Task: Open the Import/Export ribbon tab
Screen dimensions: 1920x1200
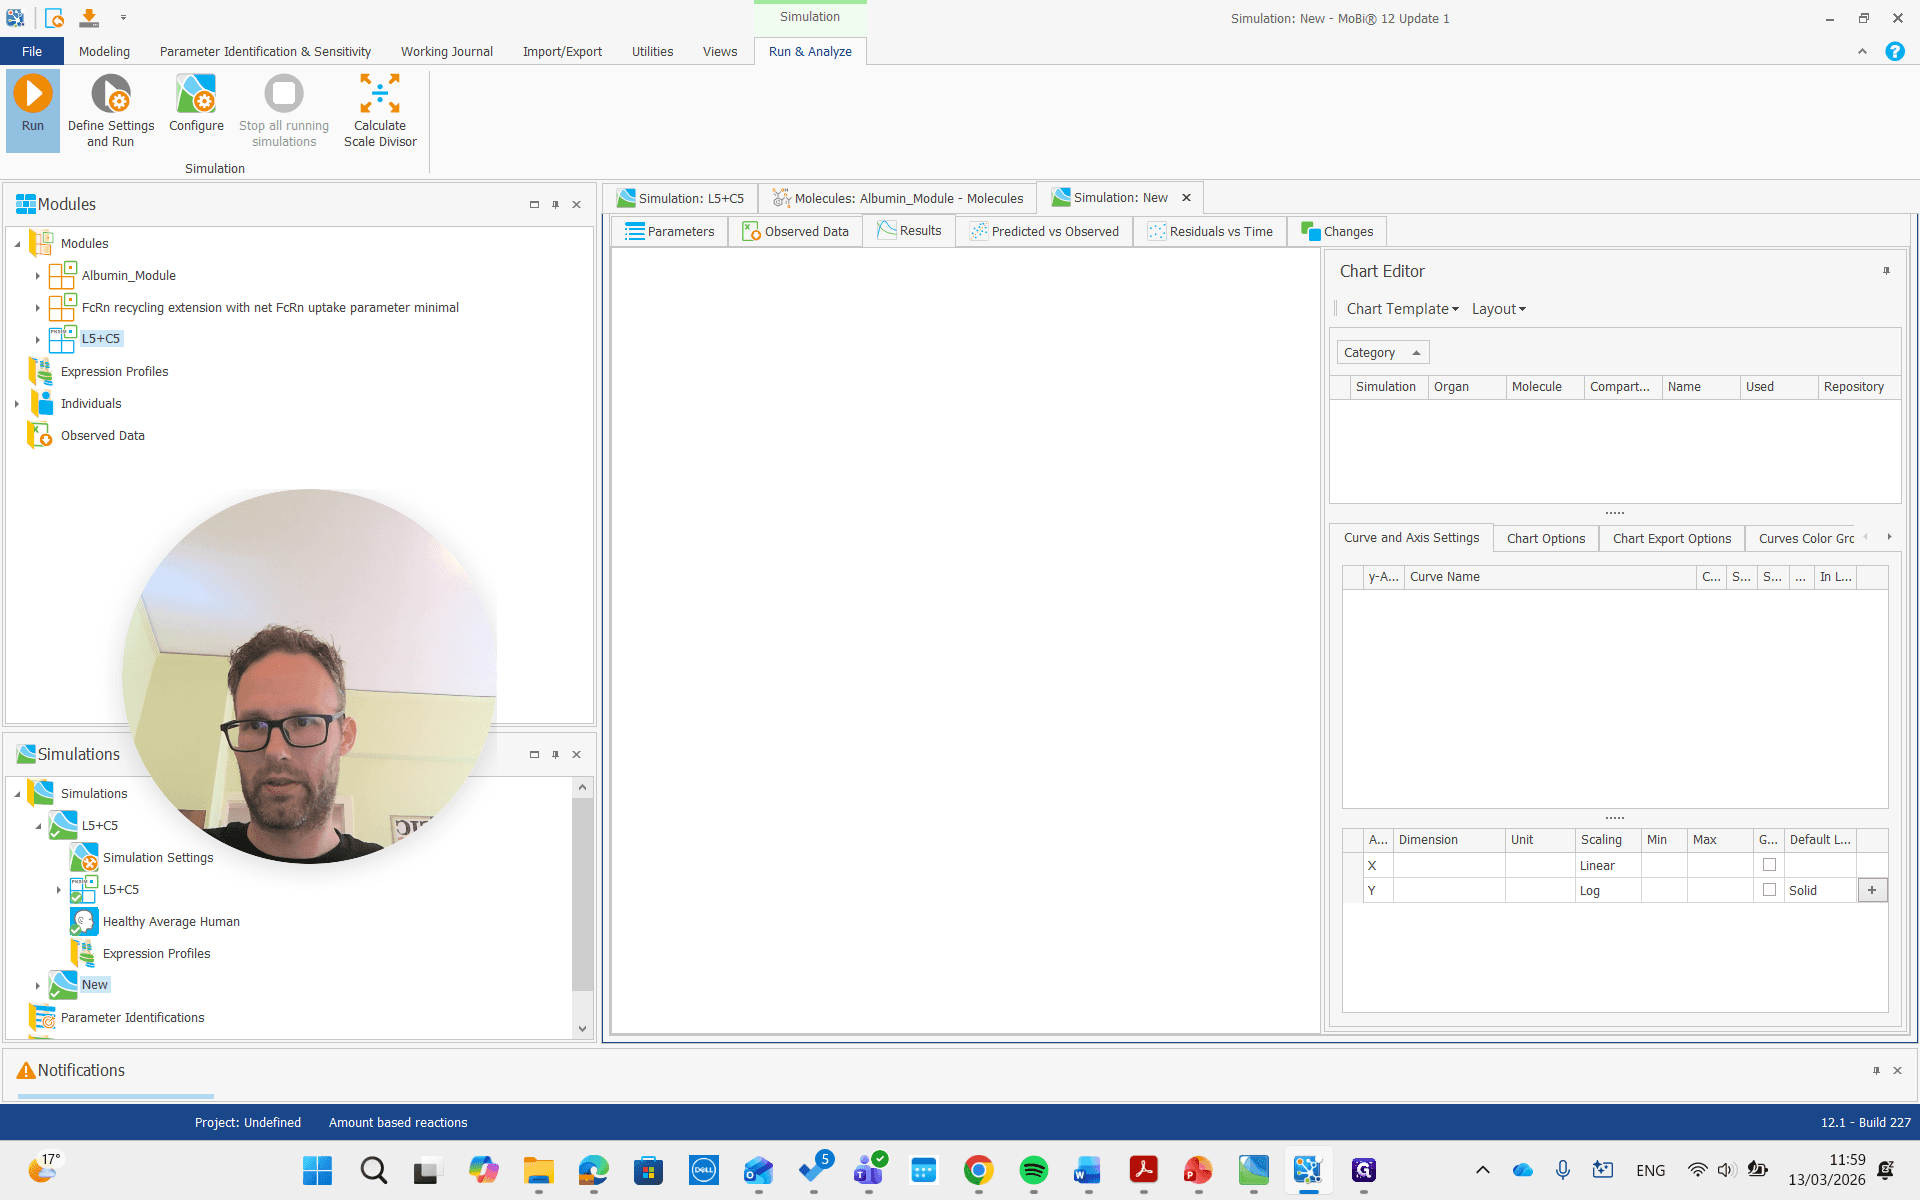Action: coord(562,51)
